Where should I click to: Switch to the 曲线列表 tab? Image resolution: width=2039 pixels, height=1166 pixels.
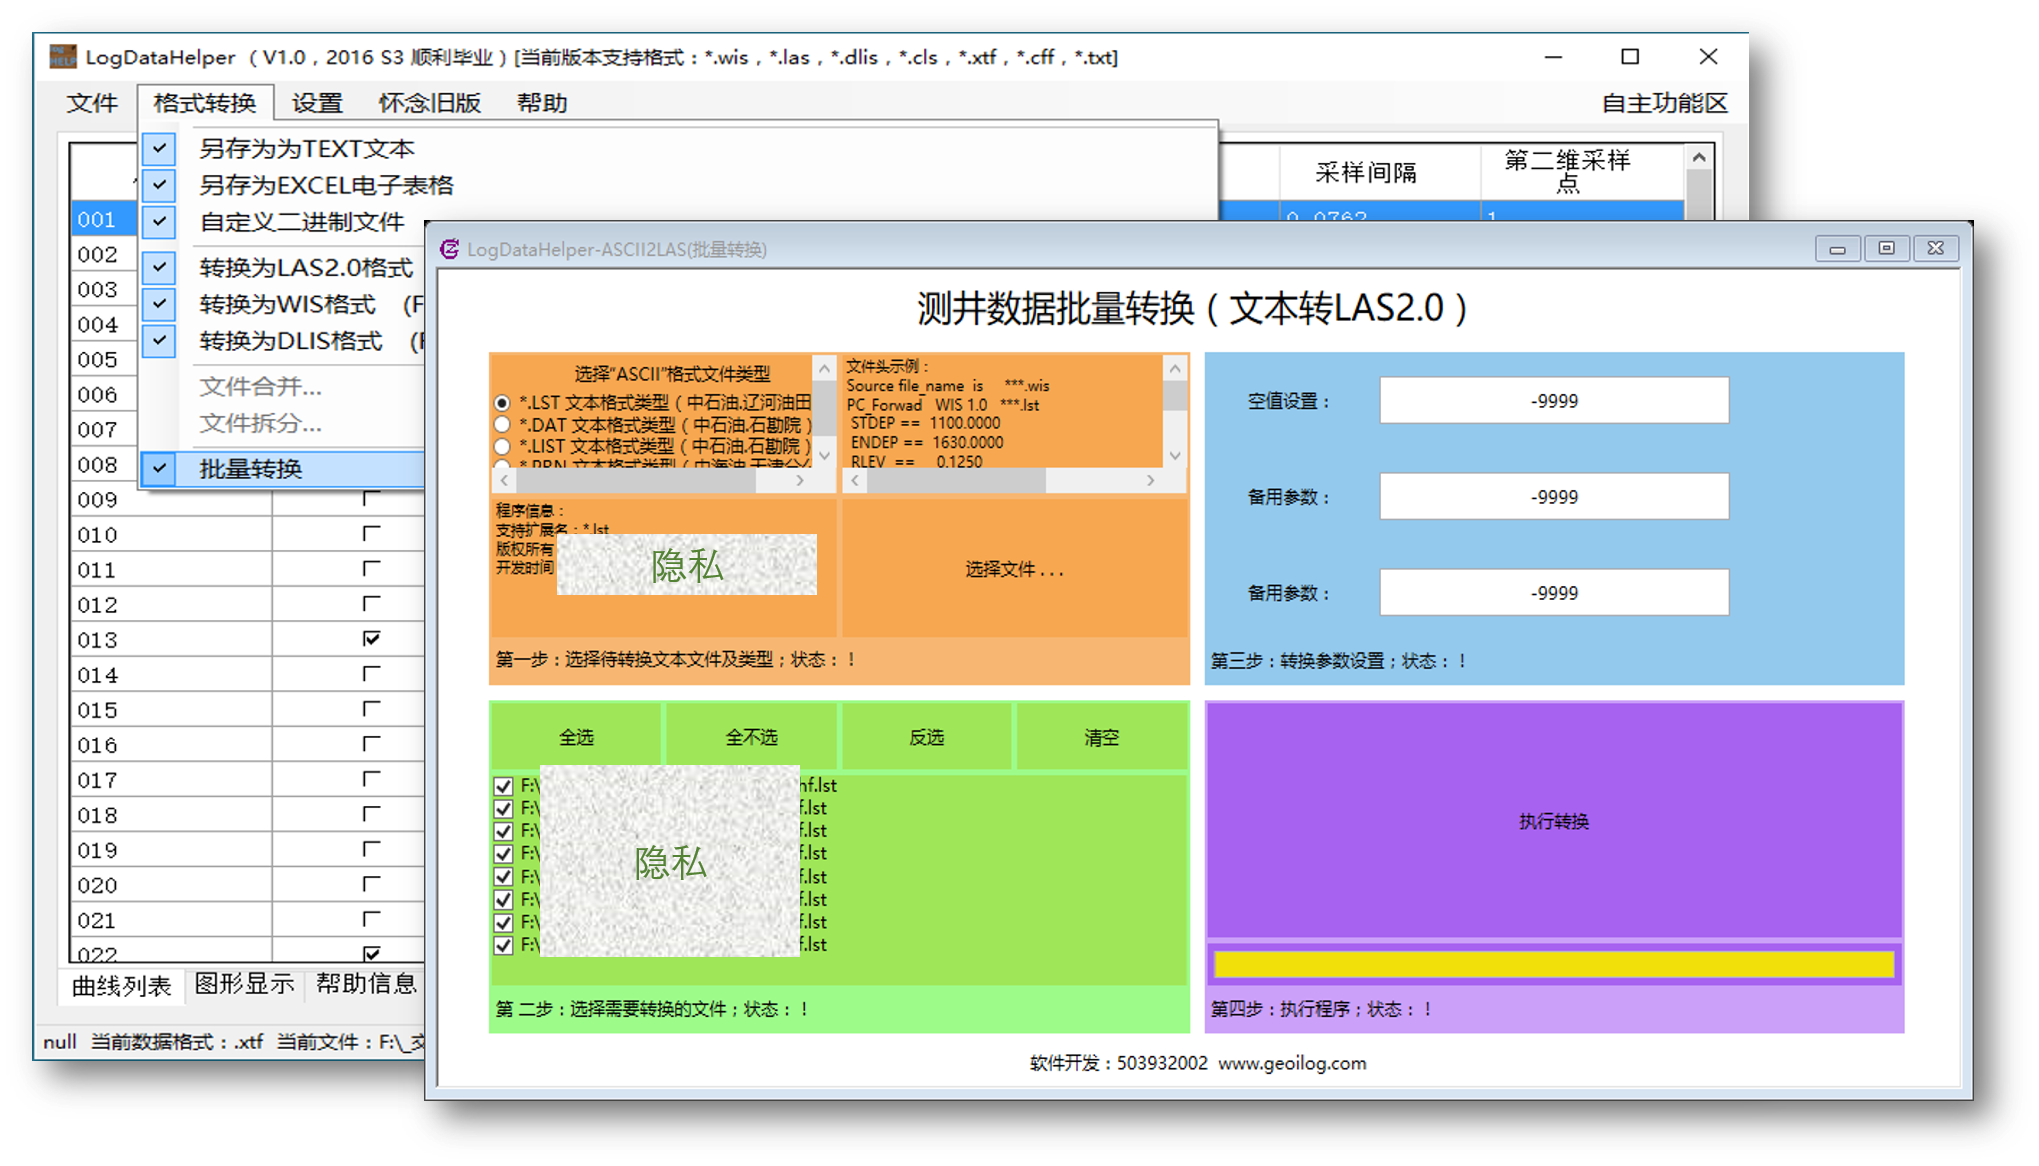121,986
